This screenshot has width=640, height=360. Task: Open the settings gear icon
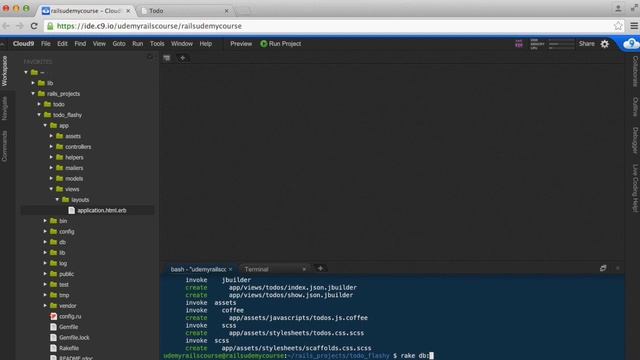(604, 44)
